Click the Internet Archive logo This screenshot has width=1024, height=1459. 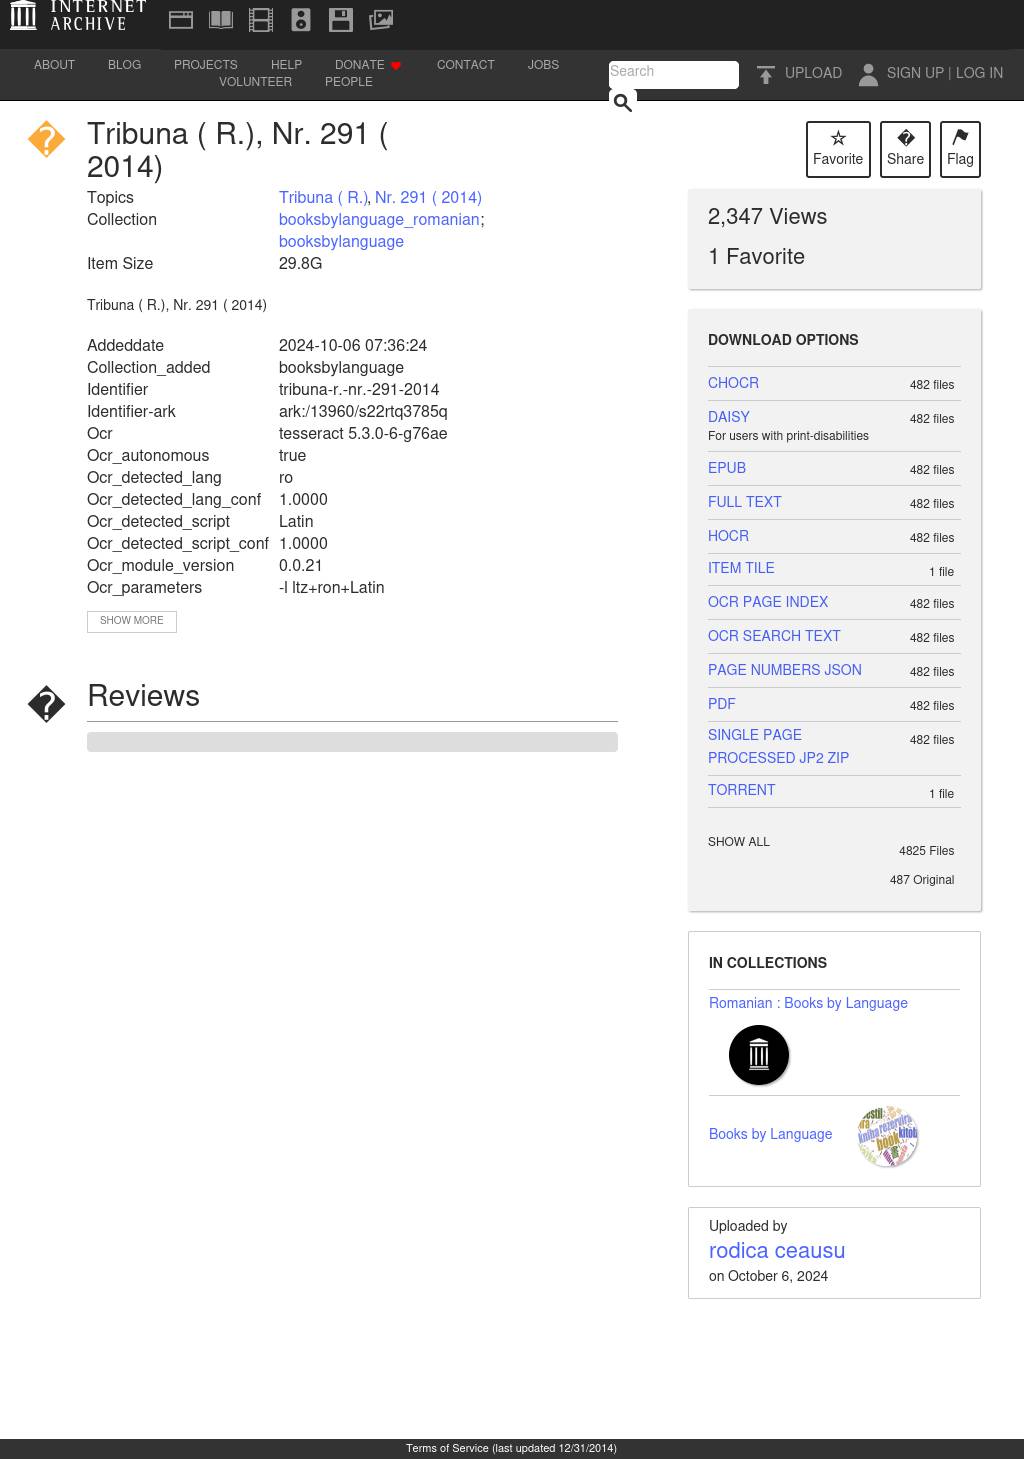[77, 17]
